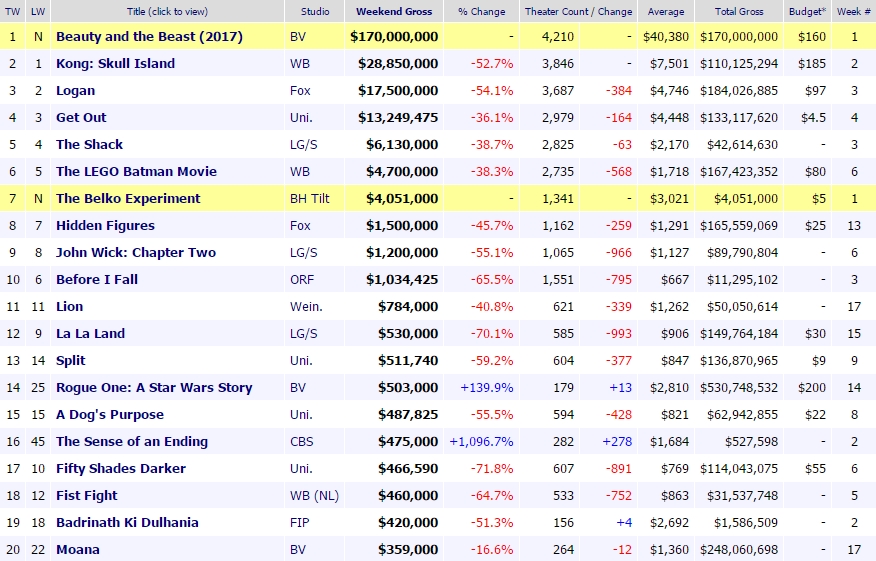The image size is (876, 561).
Task: Sort by Theater Count / Change header
Action: tap(578, 11)
